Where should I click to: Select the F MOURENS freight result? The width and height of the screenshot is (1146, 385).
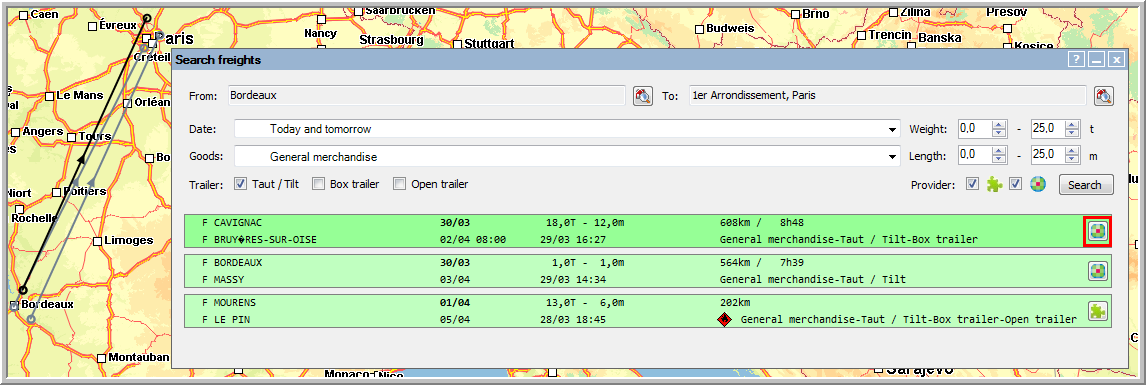648,311
